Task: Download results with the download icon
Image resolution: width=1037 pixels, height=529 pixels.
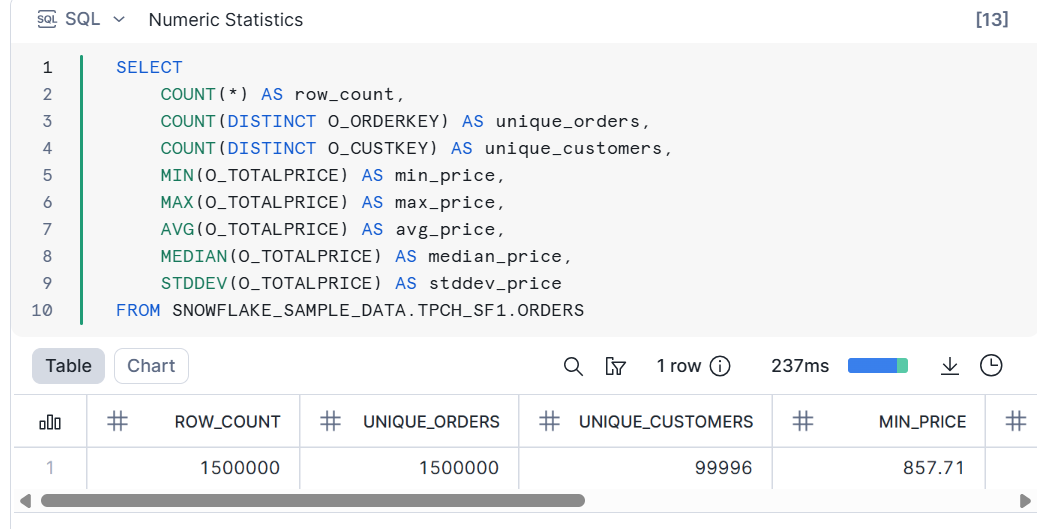Action: pos(950,366)
